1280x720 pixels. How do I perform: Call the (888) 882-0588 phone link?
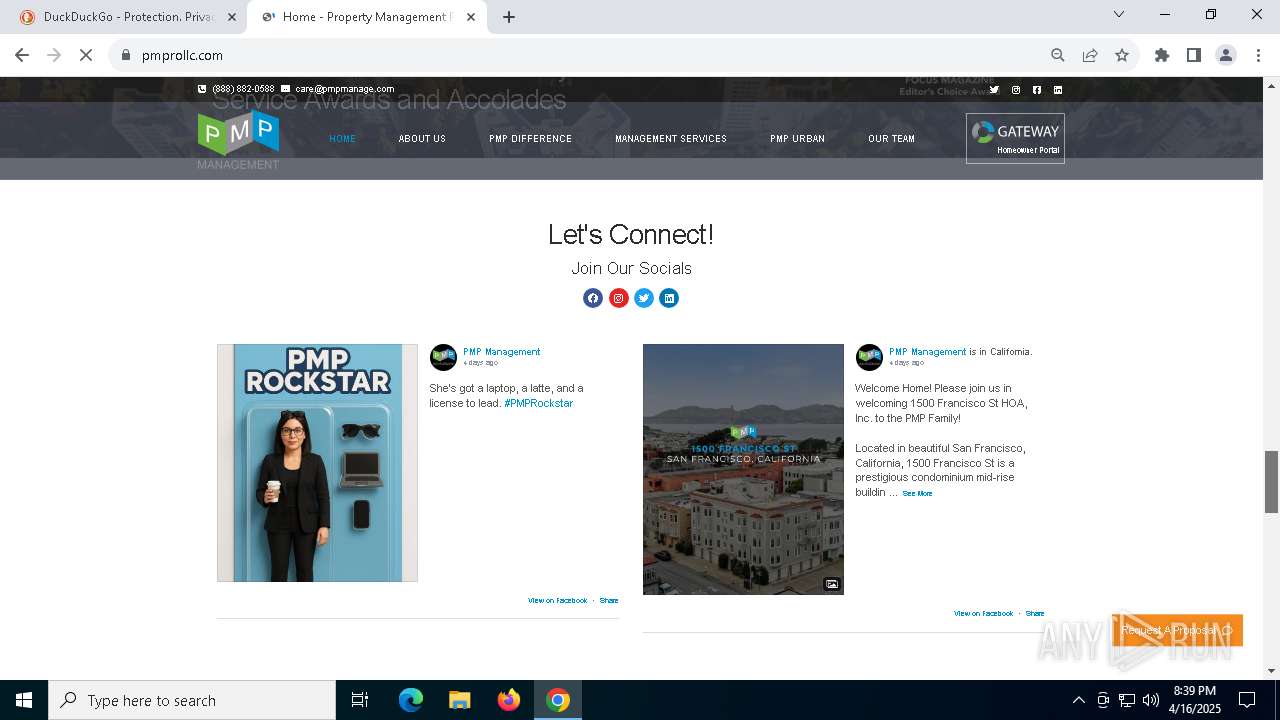pyautogui.click(x=243, y=89)
